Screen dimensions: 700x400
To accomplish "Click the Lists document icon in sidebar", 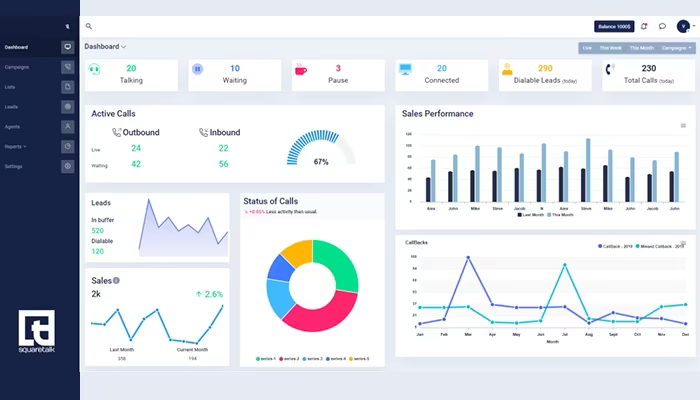I will coord(68,87).
